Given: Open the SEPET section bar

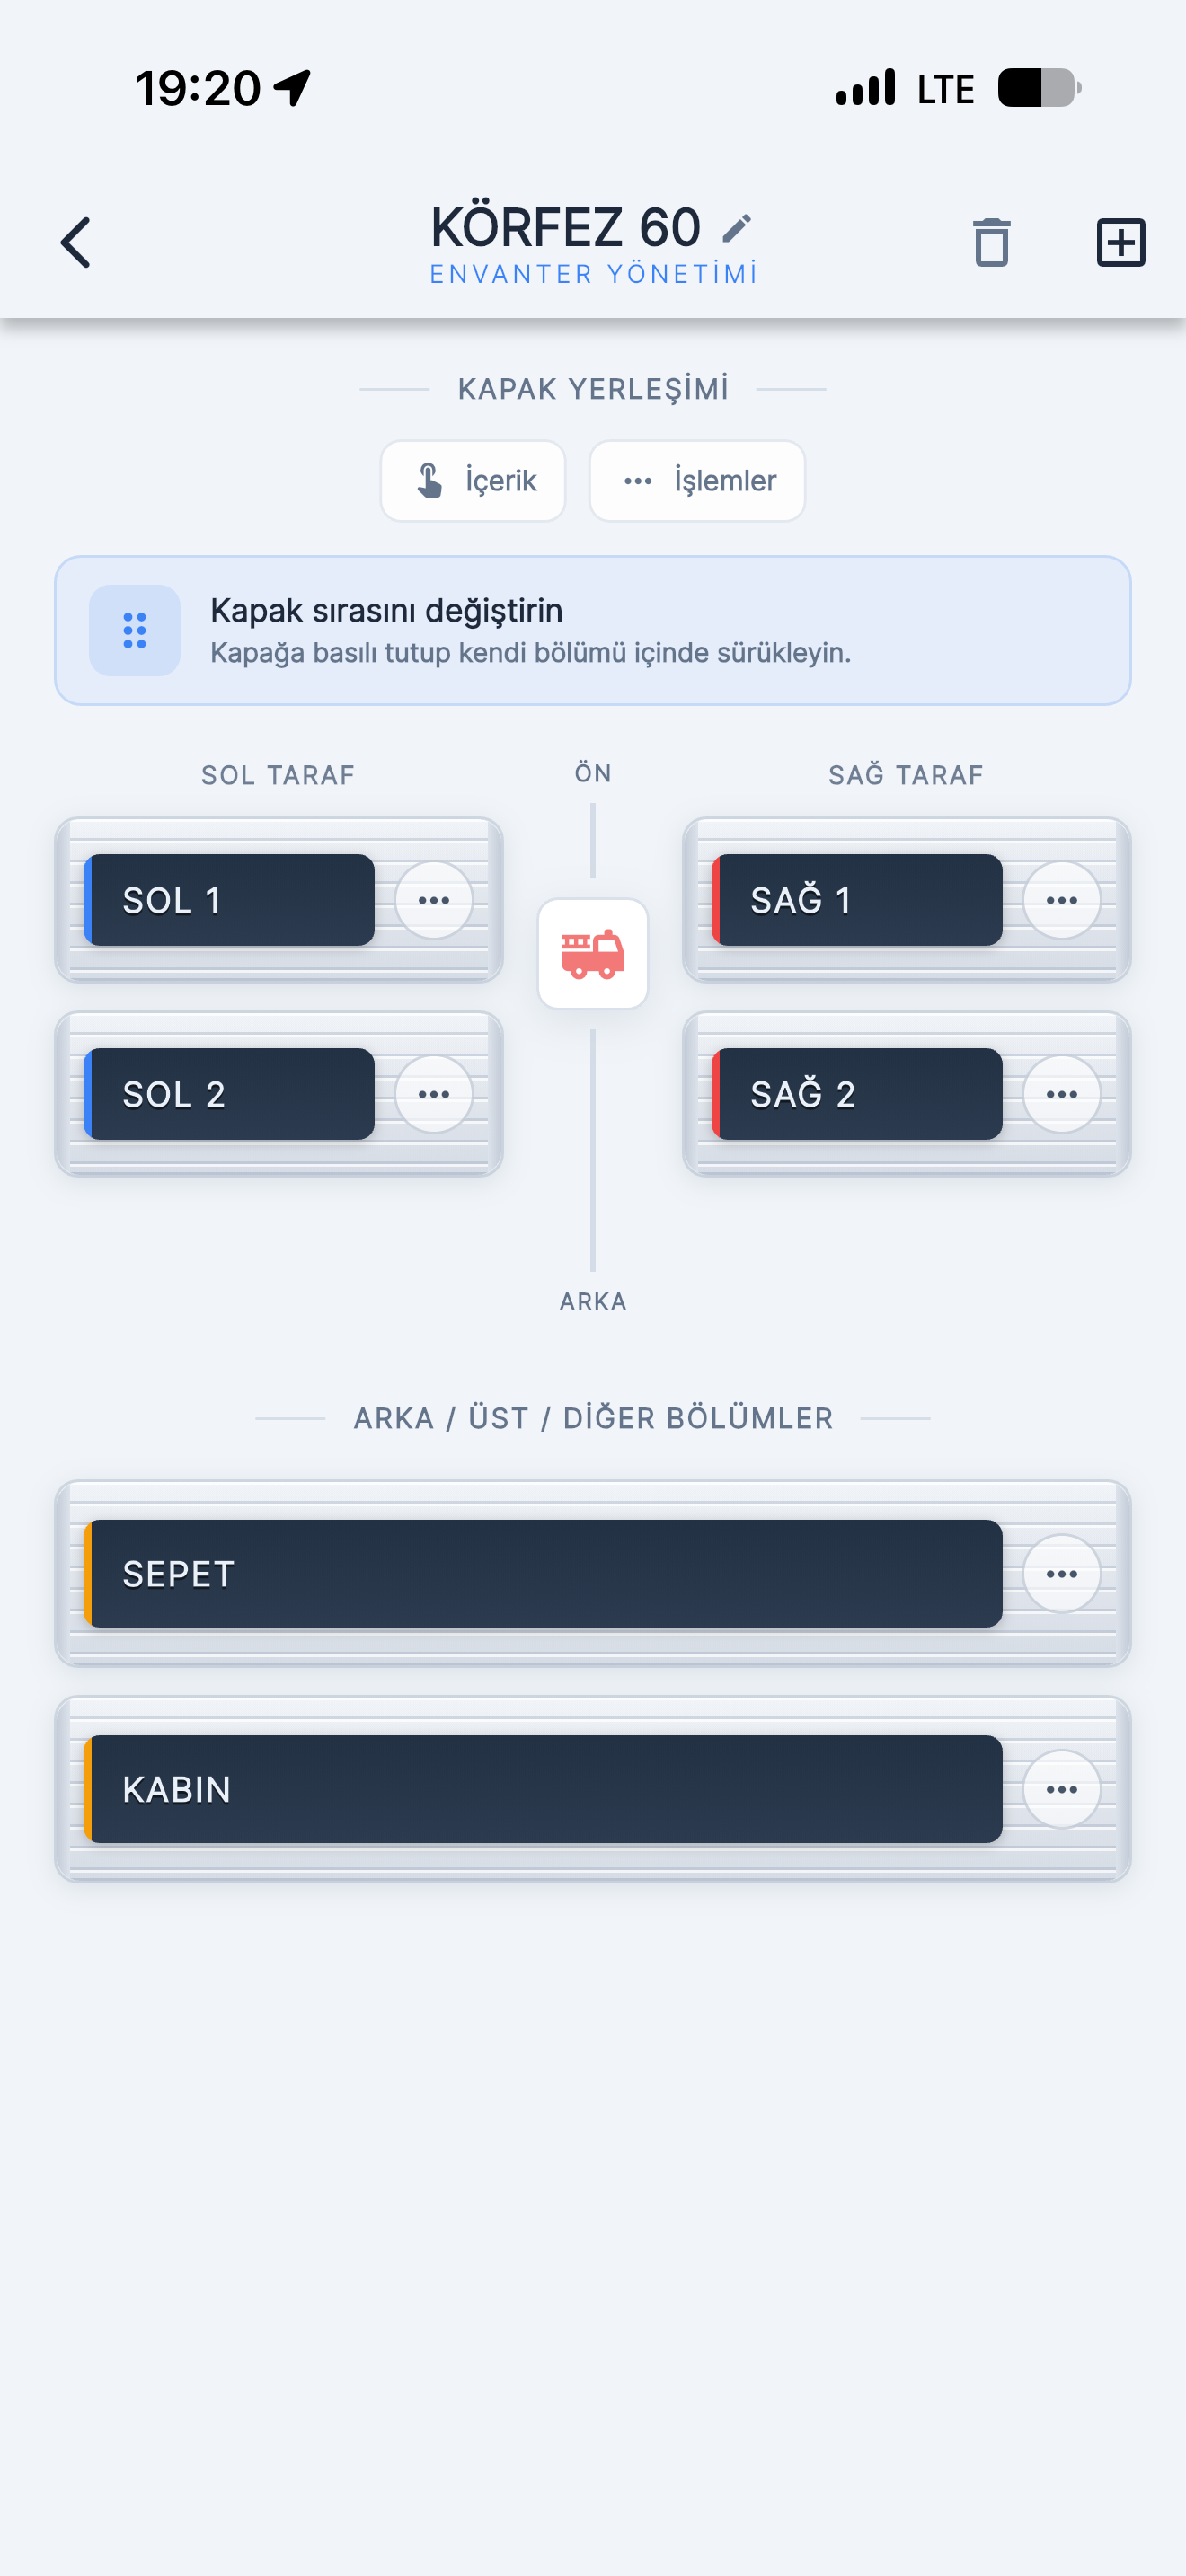Looking at the screenshot, I should [x=543, y=1574].
